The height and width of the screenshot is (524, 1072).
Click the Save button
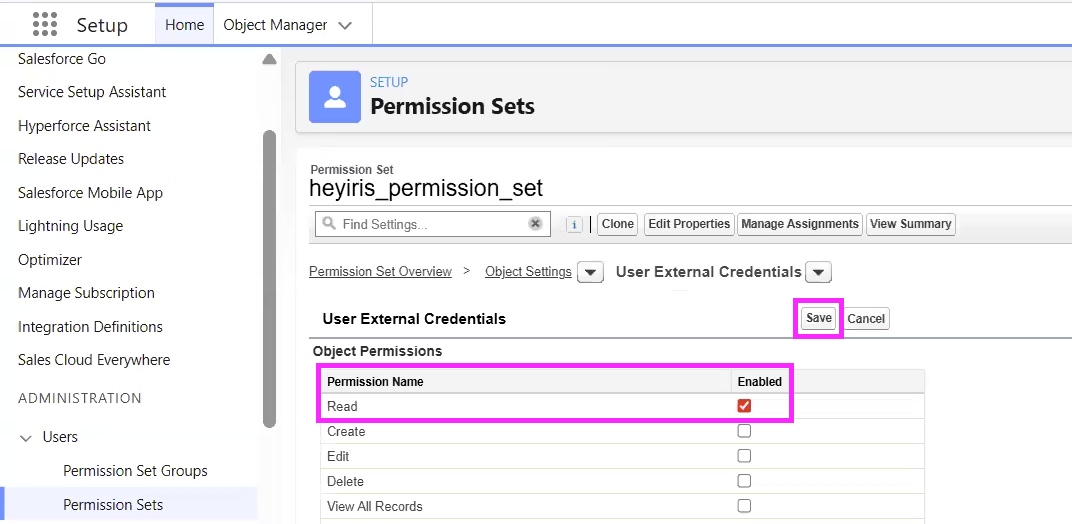[818, 318]
